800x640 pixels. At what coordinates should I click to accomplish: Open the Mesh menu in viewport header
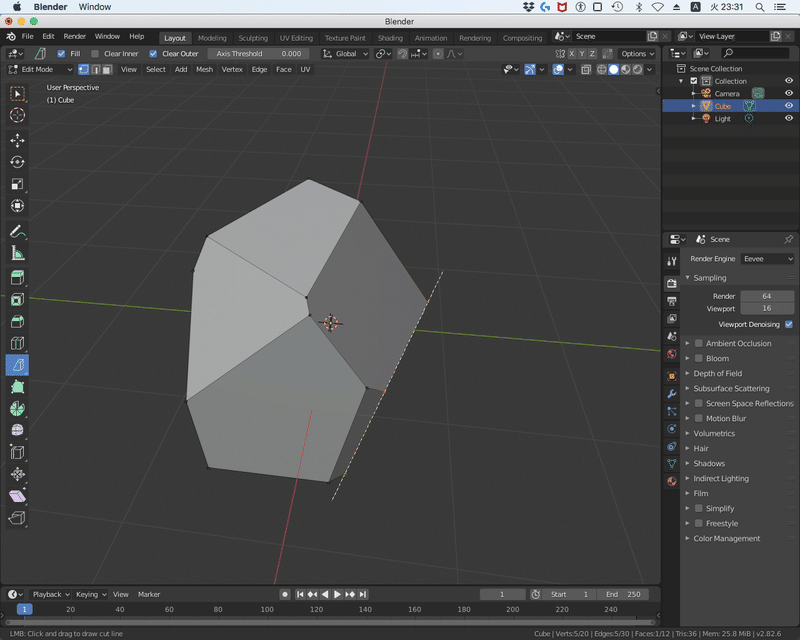[x=204, y=70]
